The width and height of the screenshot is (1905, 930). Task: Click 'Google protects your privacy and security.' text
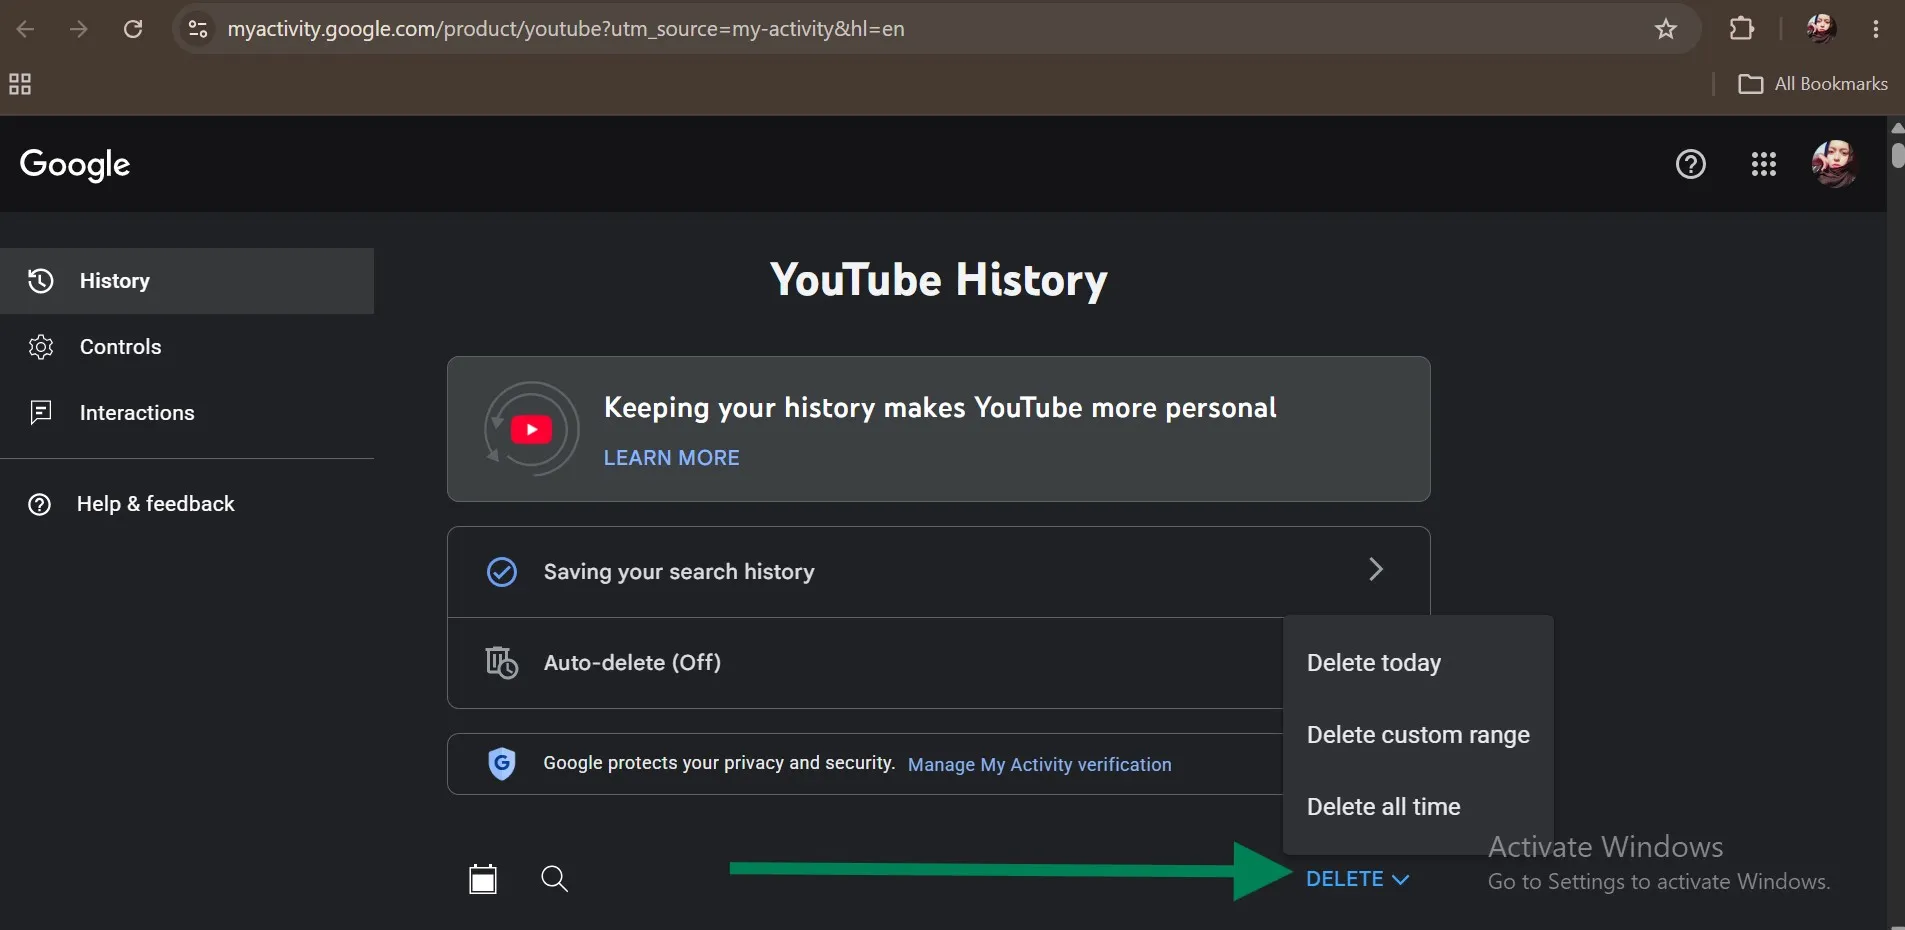pyautogui.click(x=719, y=763)
